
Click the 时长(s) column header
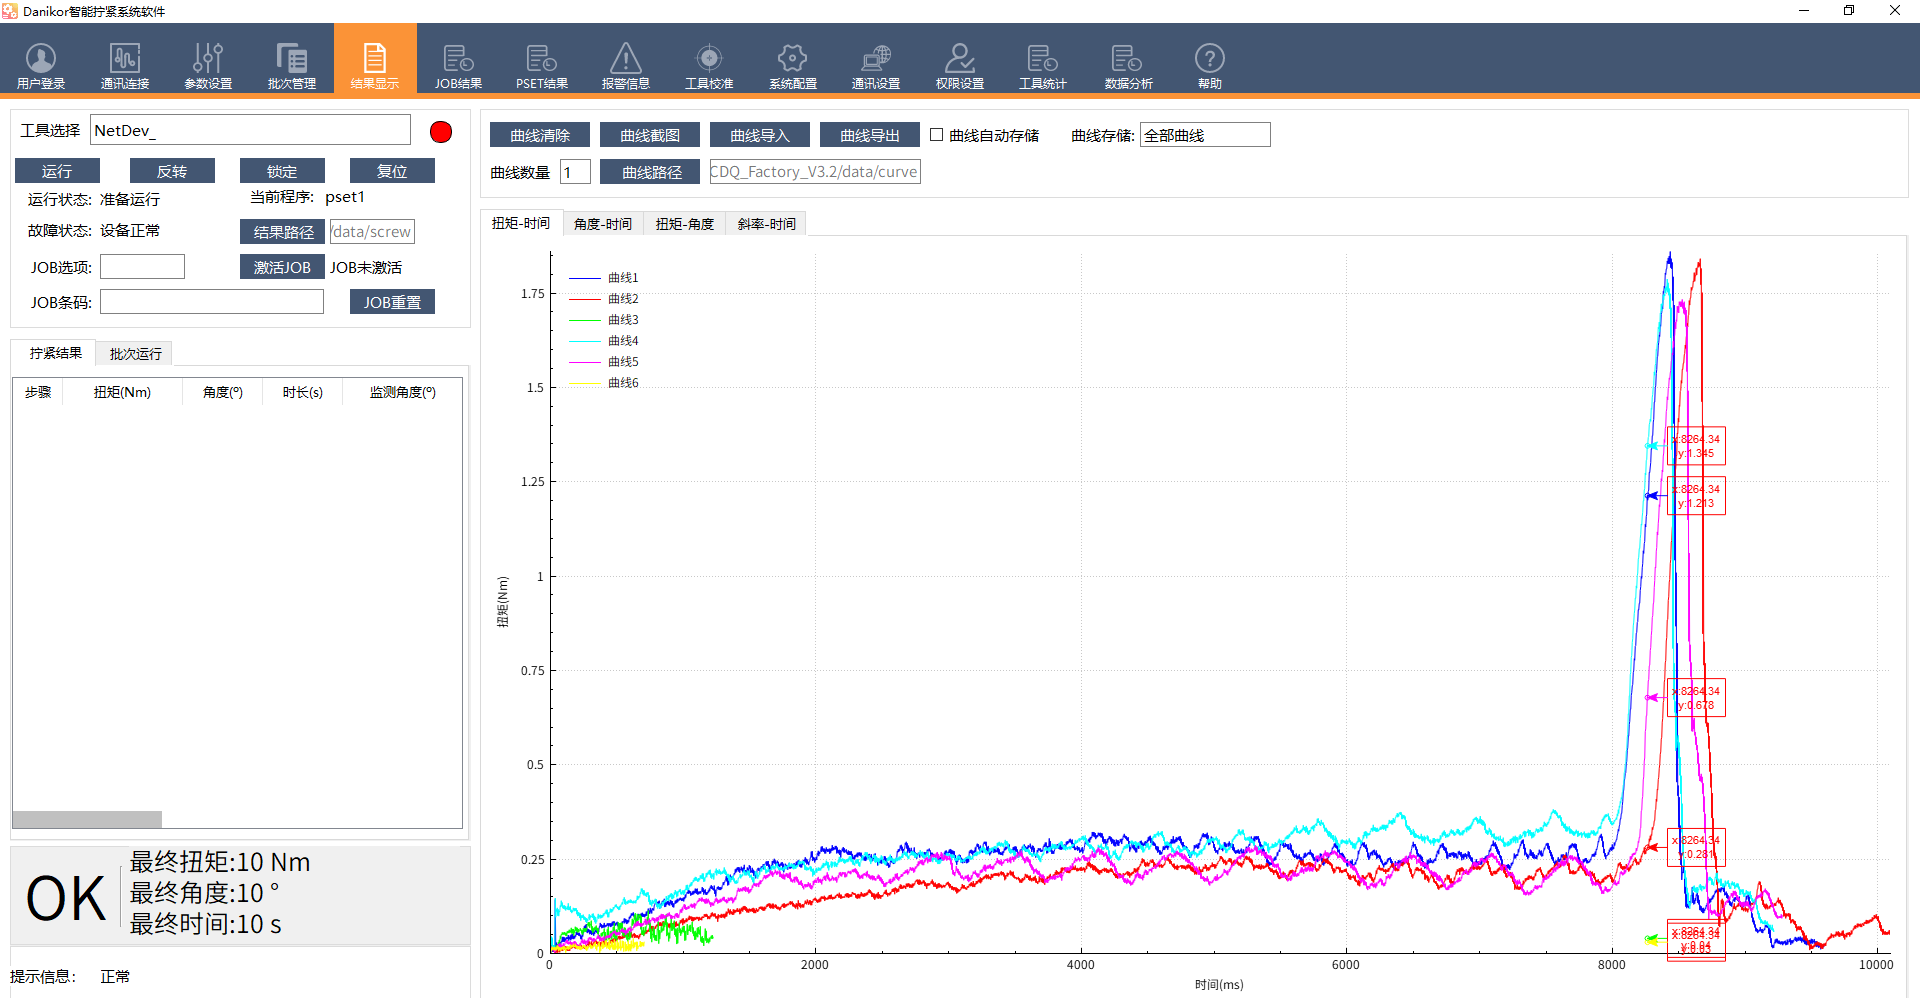(x=302, y=392)
